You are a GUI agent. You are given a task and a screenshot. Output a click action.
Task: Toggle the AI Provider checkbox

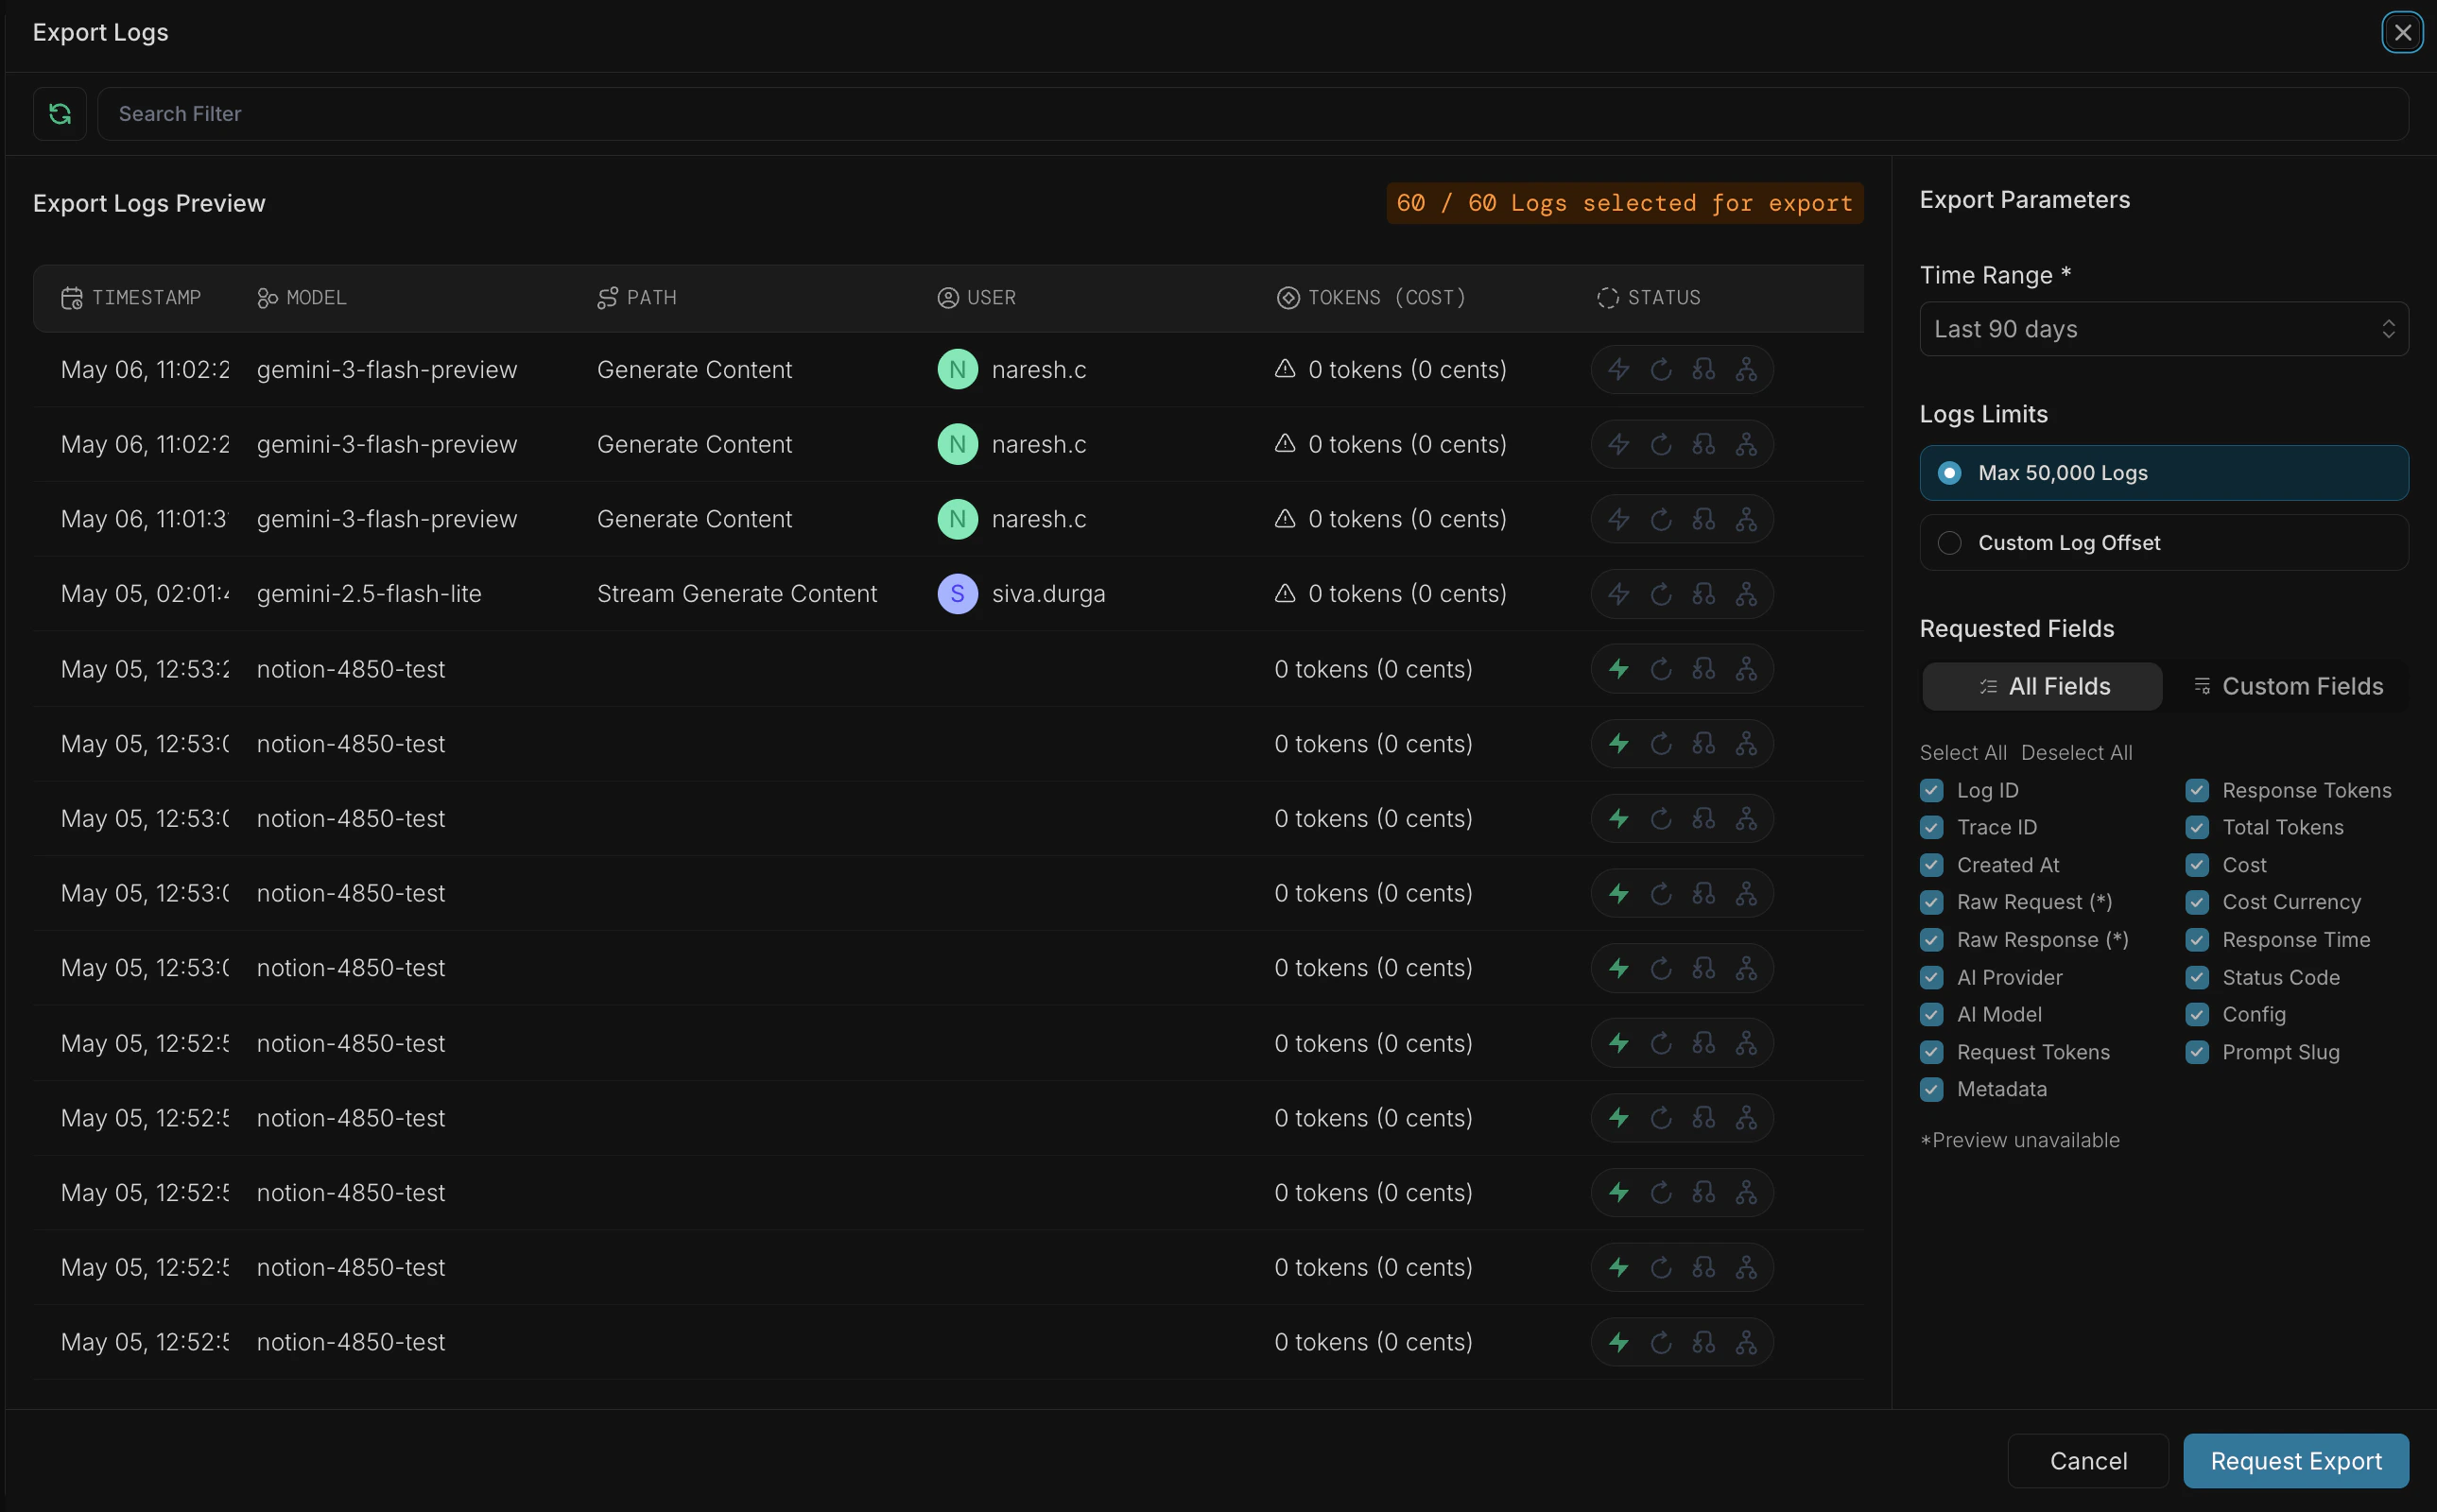tap(1932, 978)
